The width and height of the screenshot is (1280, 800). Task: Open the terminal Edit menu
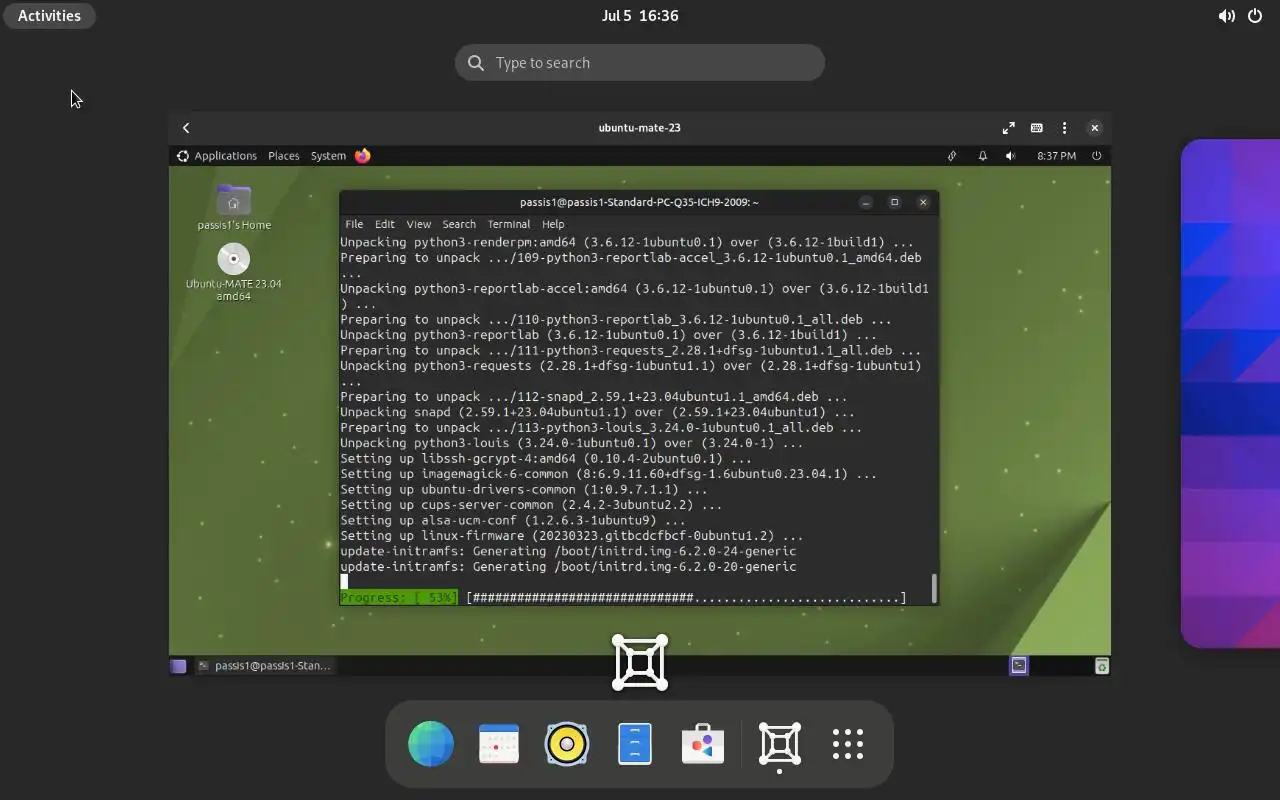pyautogui.click(x=385, y=224)
